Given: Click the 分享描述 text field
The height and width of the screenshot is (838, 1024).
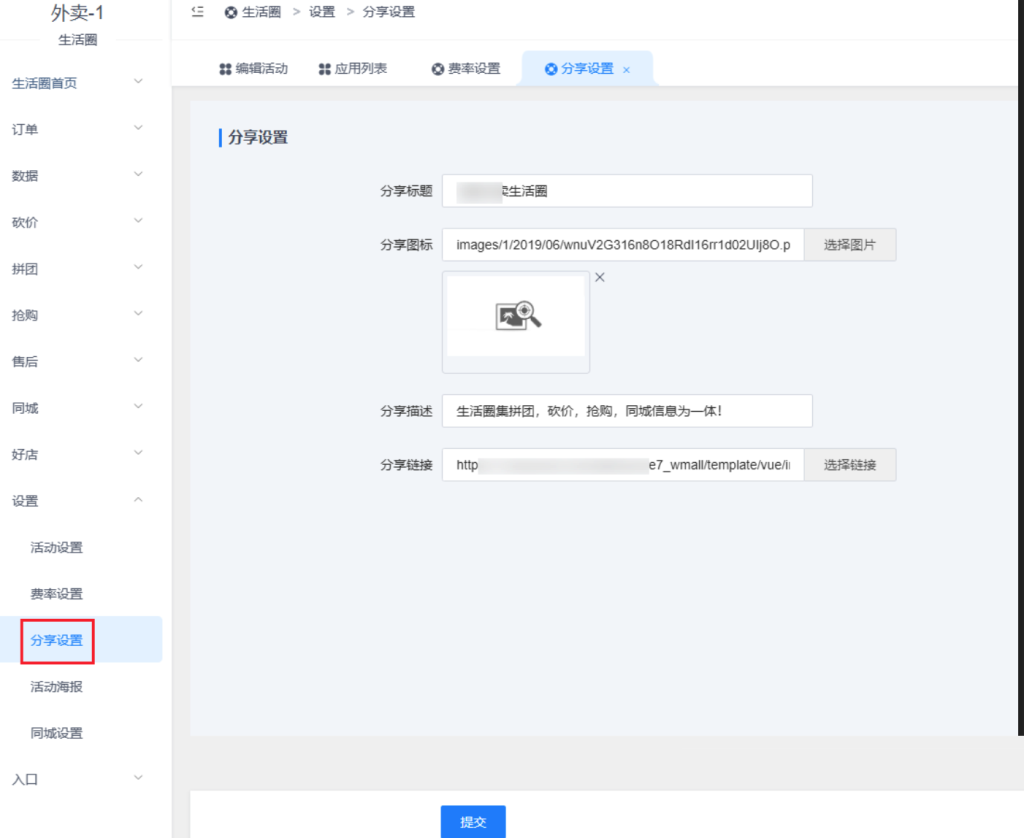Looking at the screenshot, I should (x=627, y=411).
